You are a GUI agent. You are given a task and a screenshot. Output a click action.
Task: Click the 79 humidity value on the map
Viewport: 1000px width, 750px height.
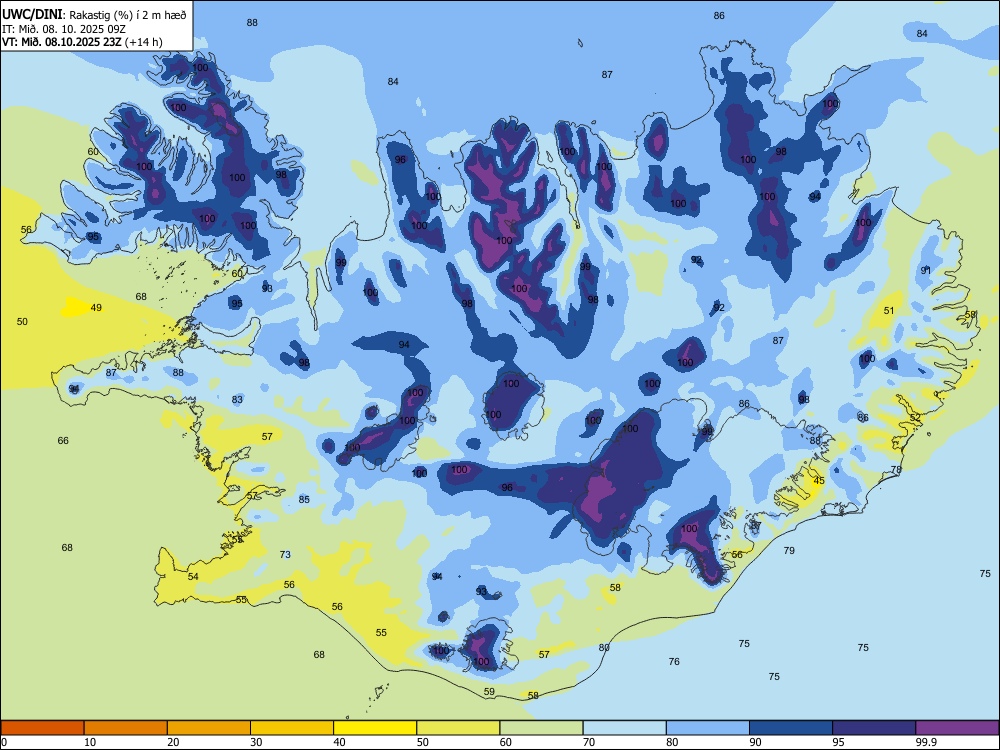[x=789, y=550]
